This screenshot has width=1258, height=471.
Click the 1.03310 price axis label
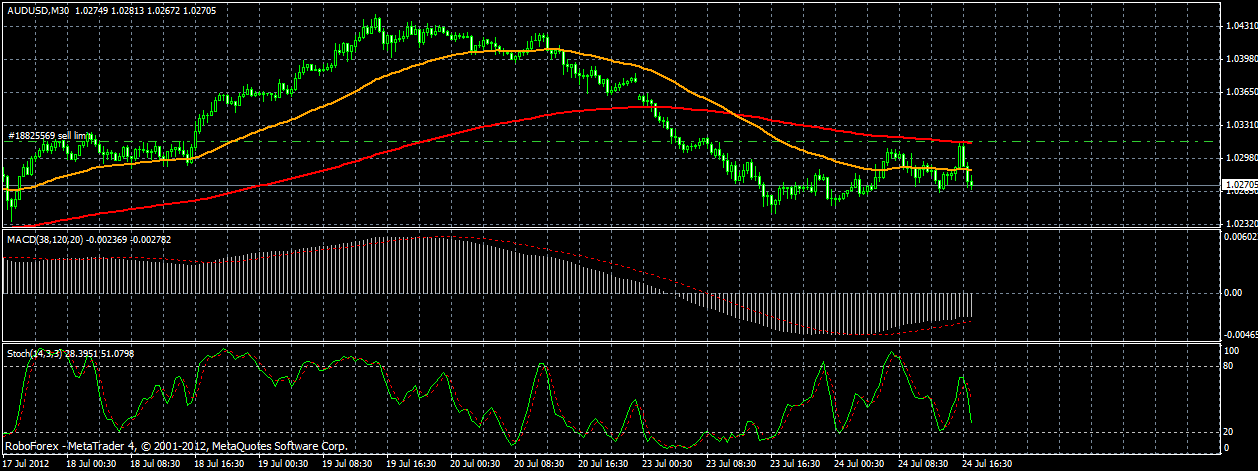pos(1240,125)
